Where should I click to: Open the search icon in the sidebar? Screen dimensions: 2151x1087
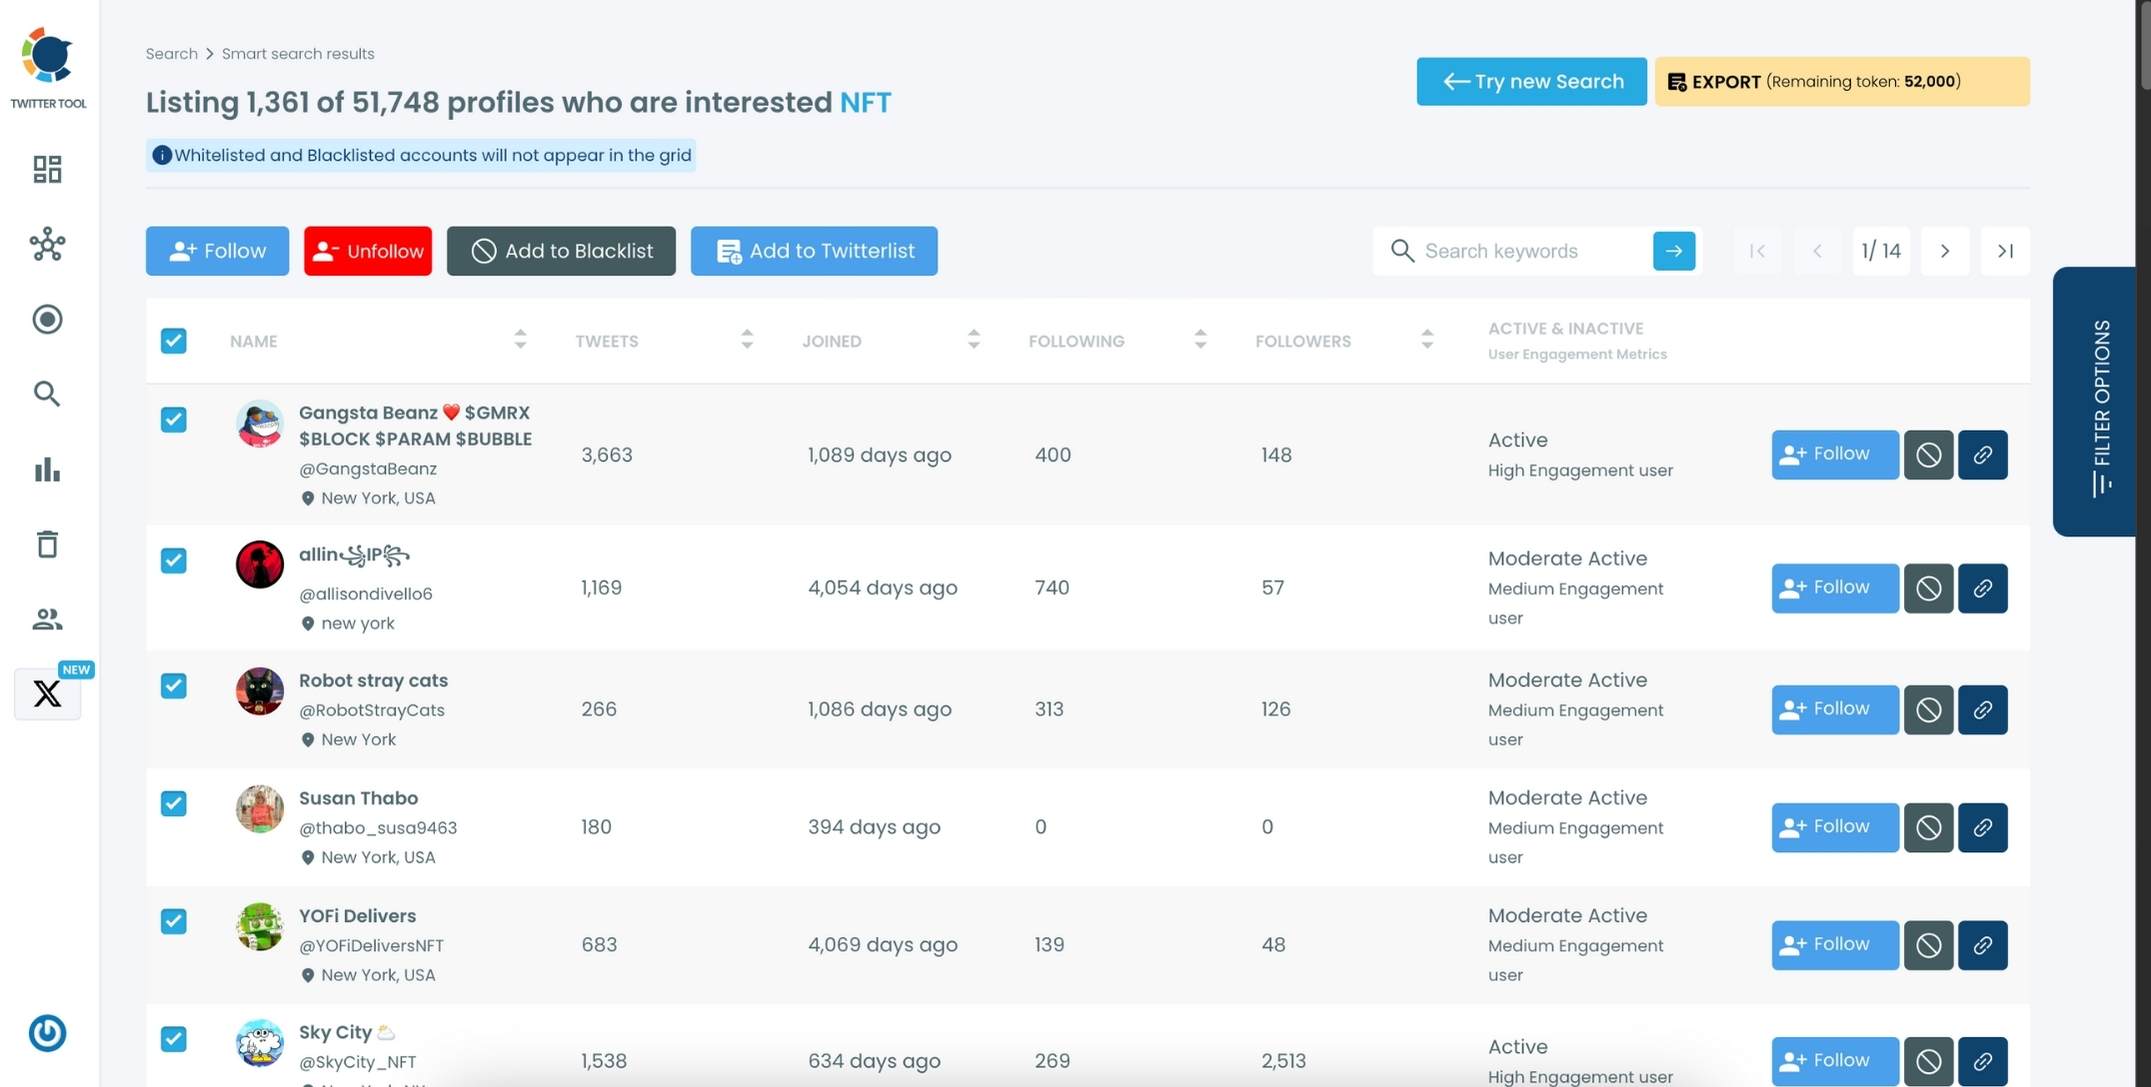[46, 394]
